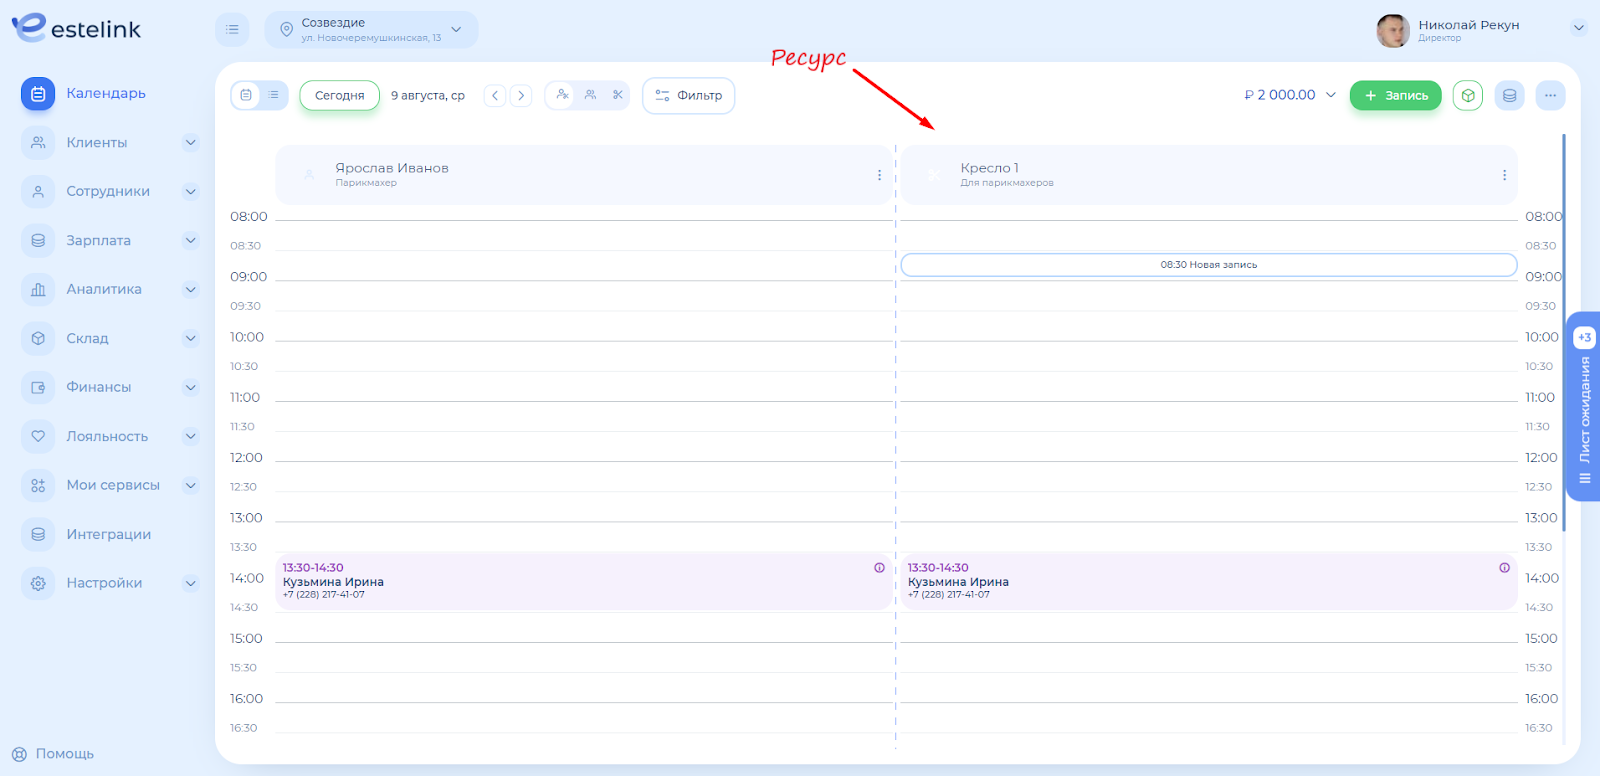Select Календарь in the sidebar menu
Screen dimensions: 1600x776
click(105, 93)
